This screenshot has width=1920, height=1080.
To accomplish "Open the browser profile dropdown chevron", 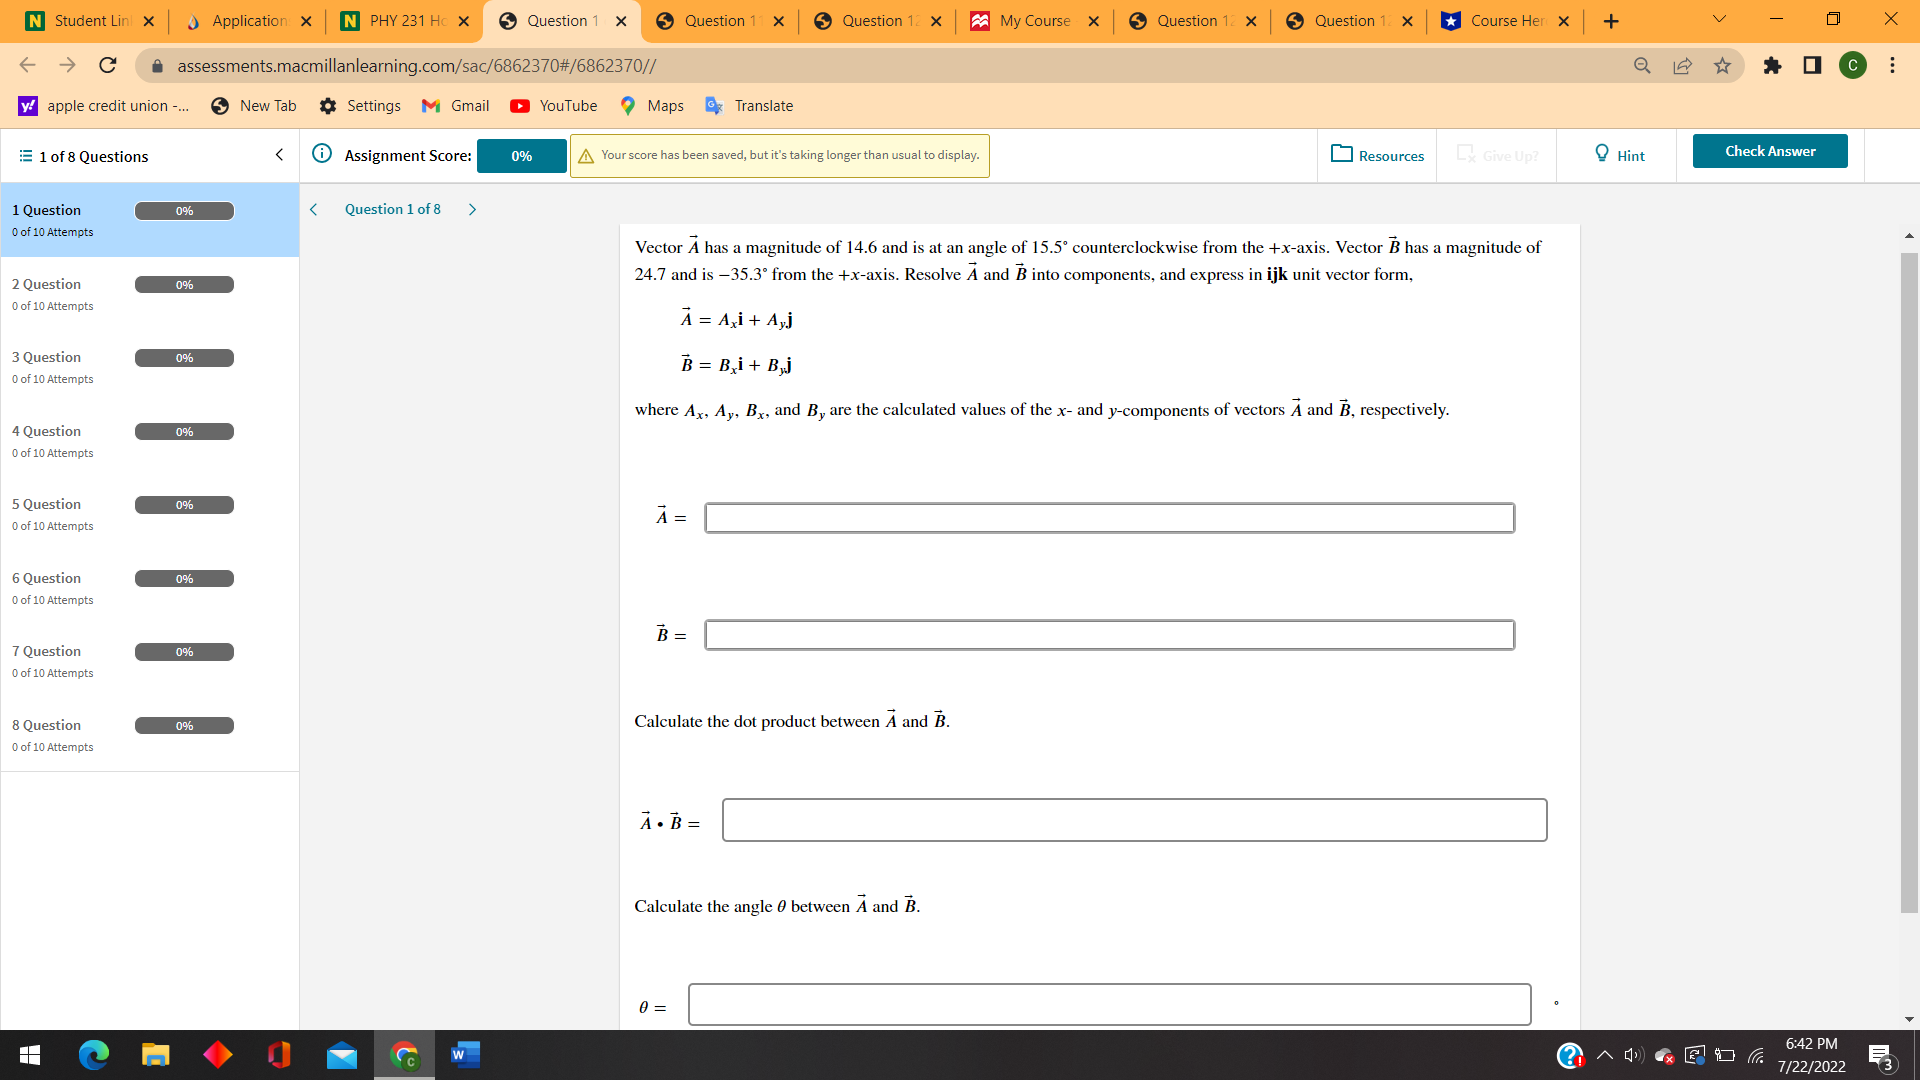I will click(1718, 19).
